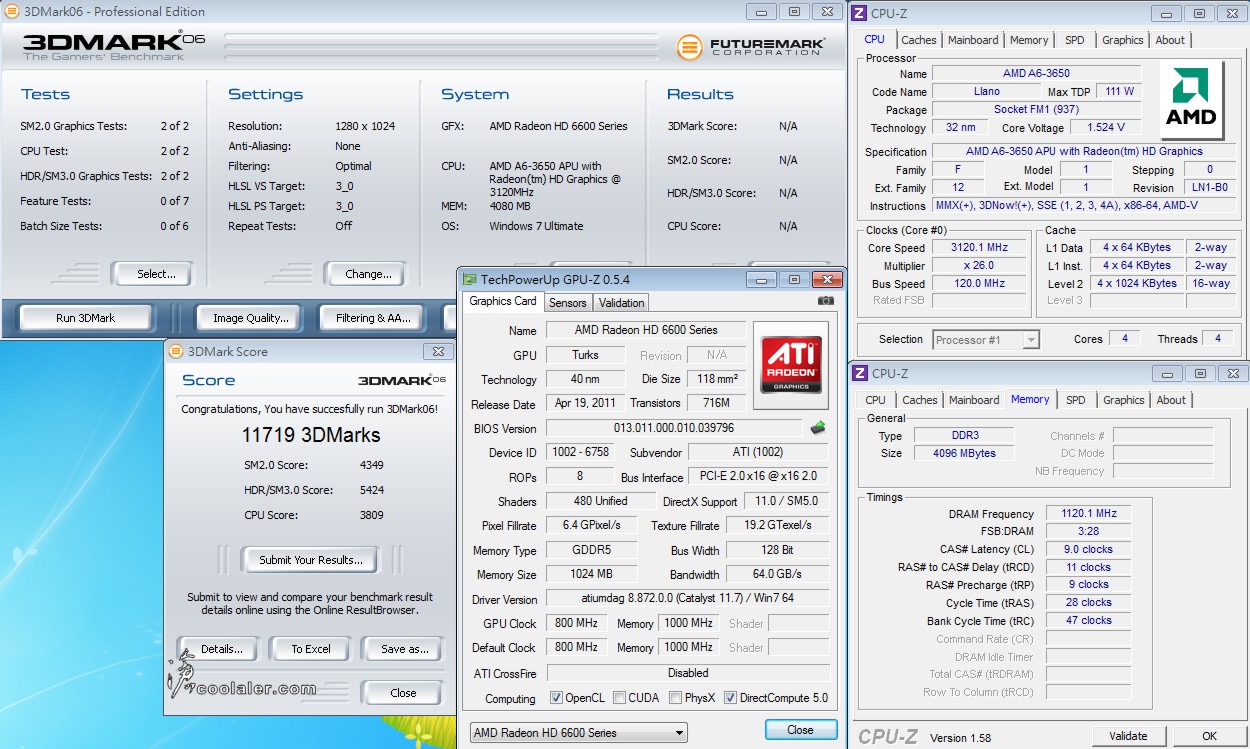1250x749 pixels.
Task: Toggle the DirectCompute 5.0 checkbox
Action: (x=730, y=698)
